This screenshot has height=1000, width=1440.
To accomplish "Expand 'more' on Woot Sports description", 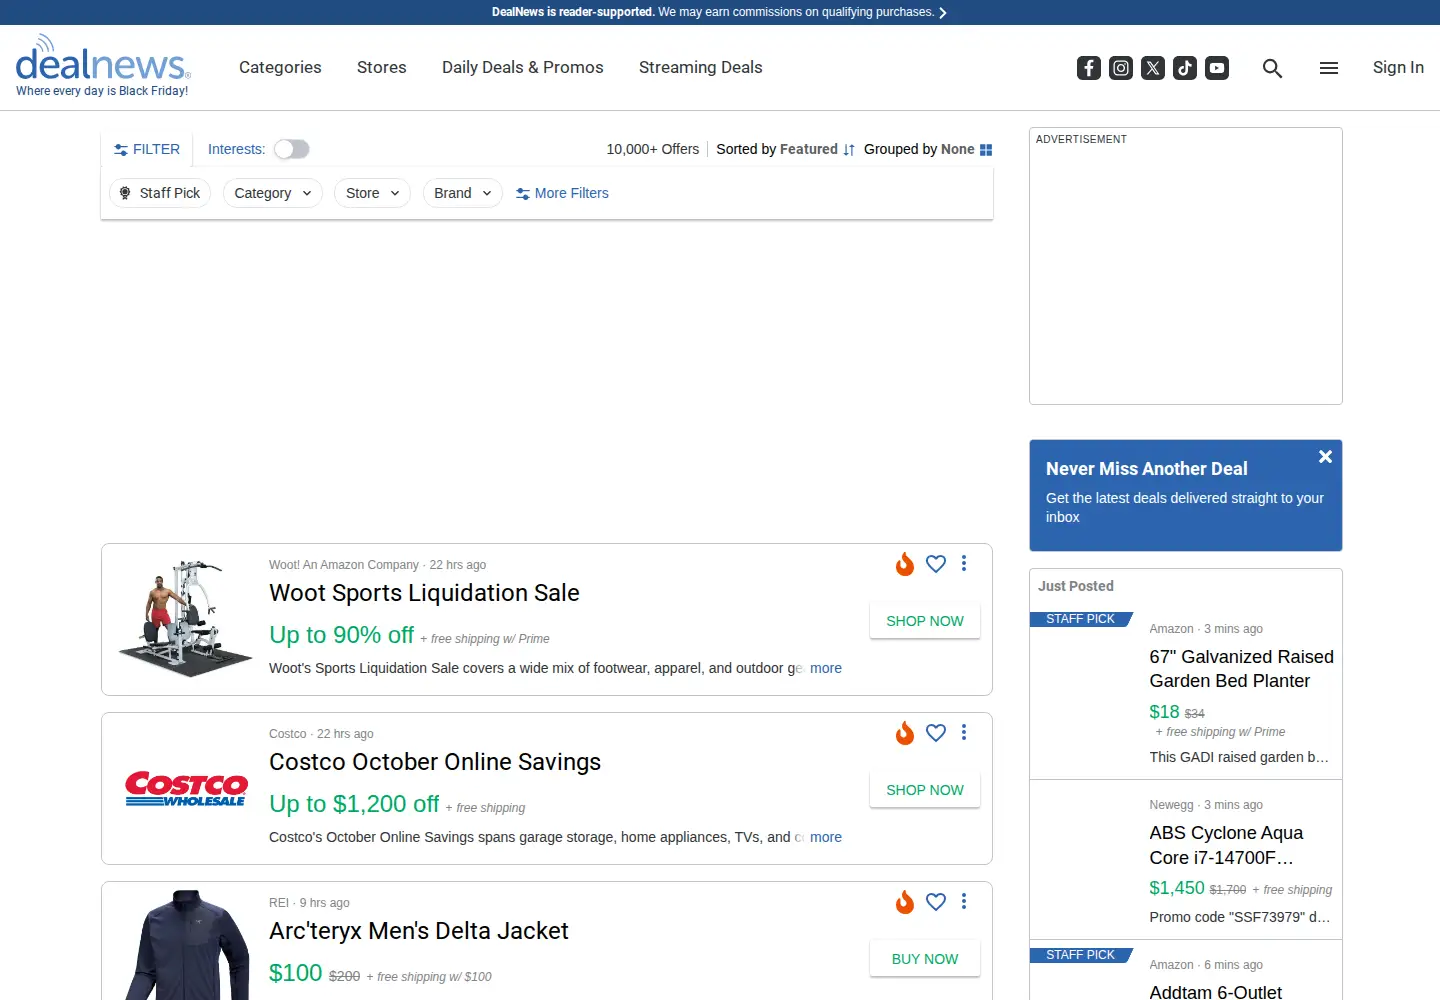I will (826, 668).
